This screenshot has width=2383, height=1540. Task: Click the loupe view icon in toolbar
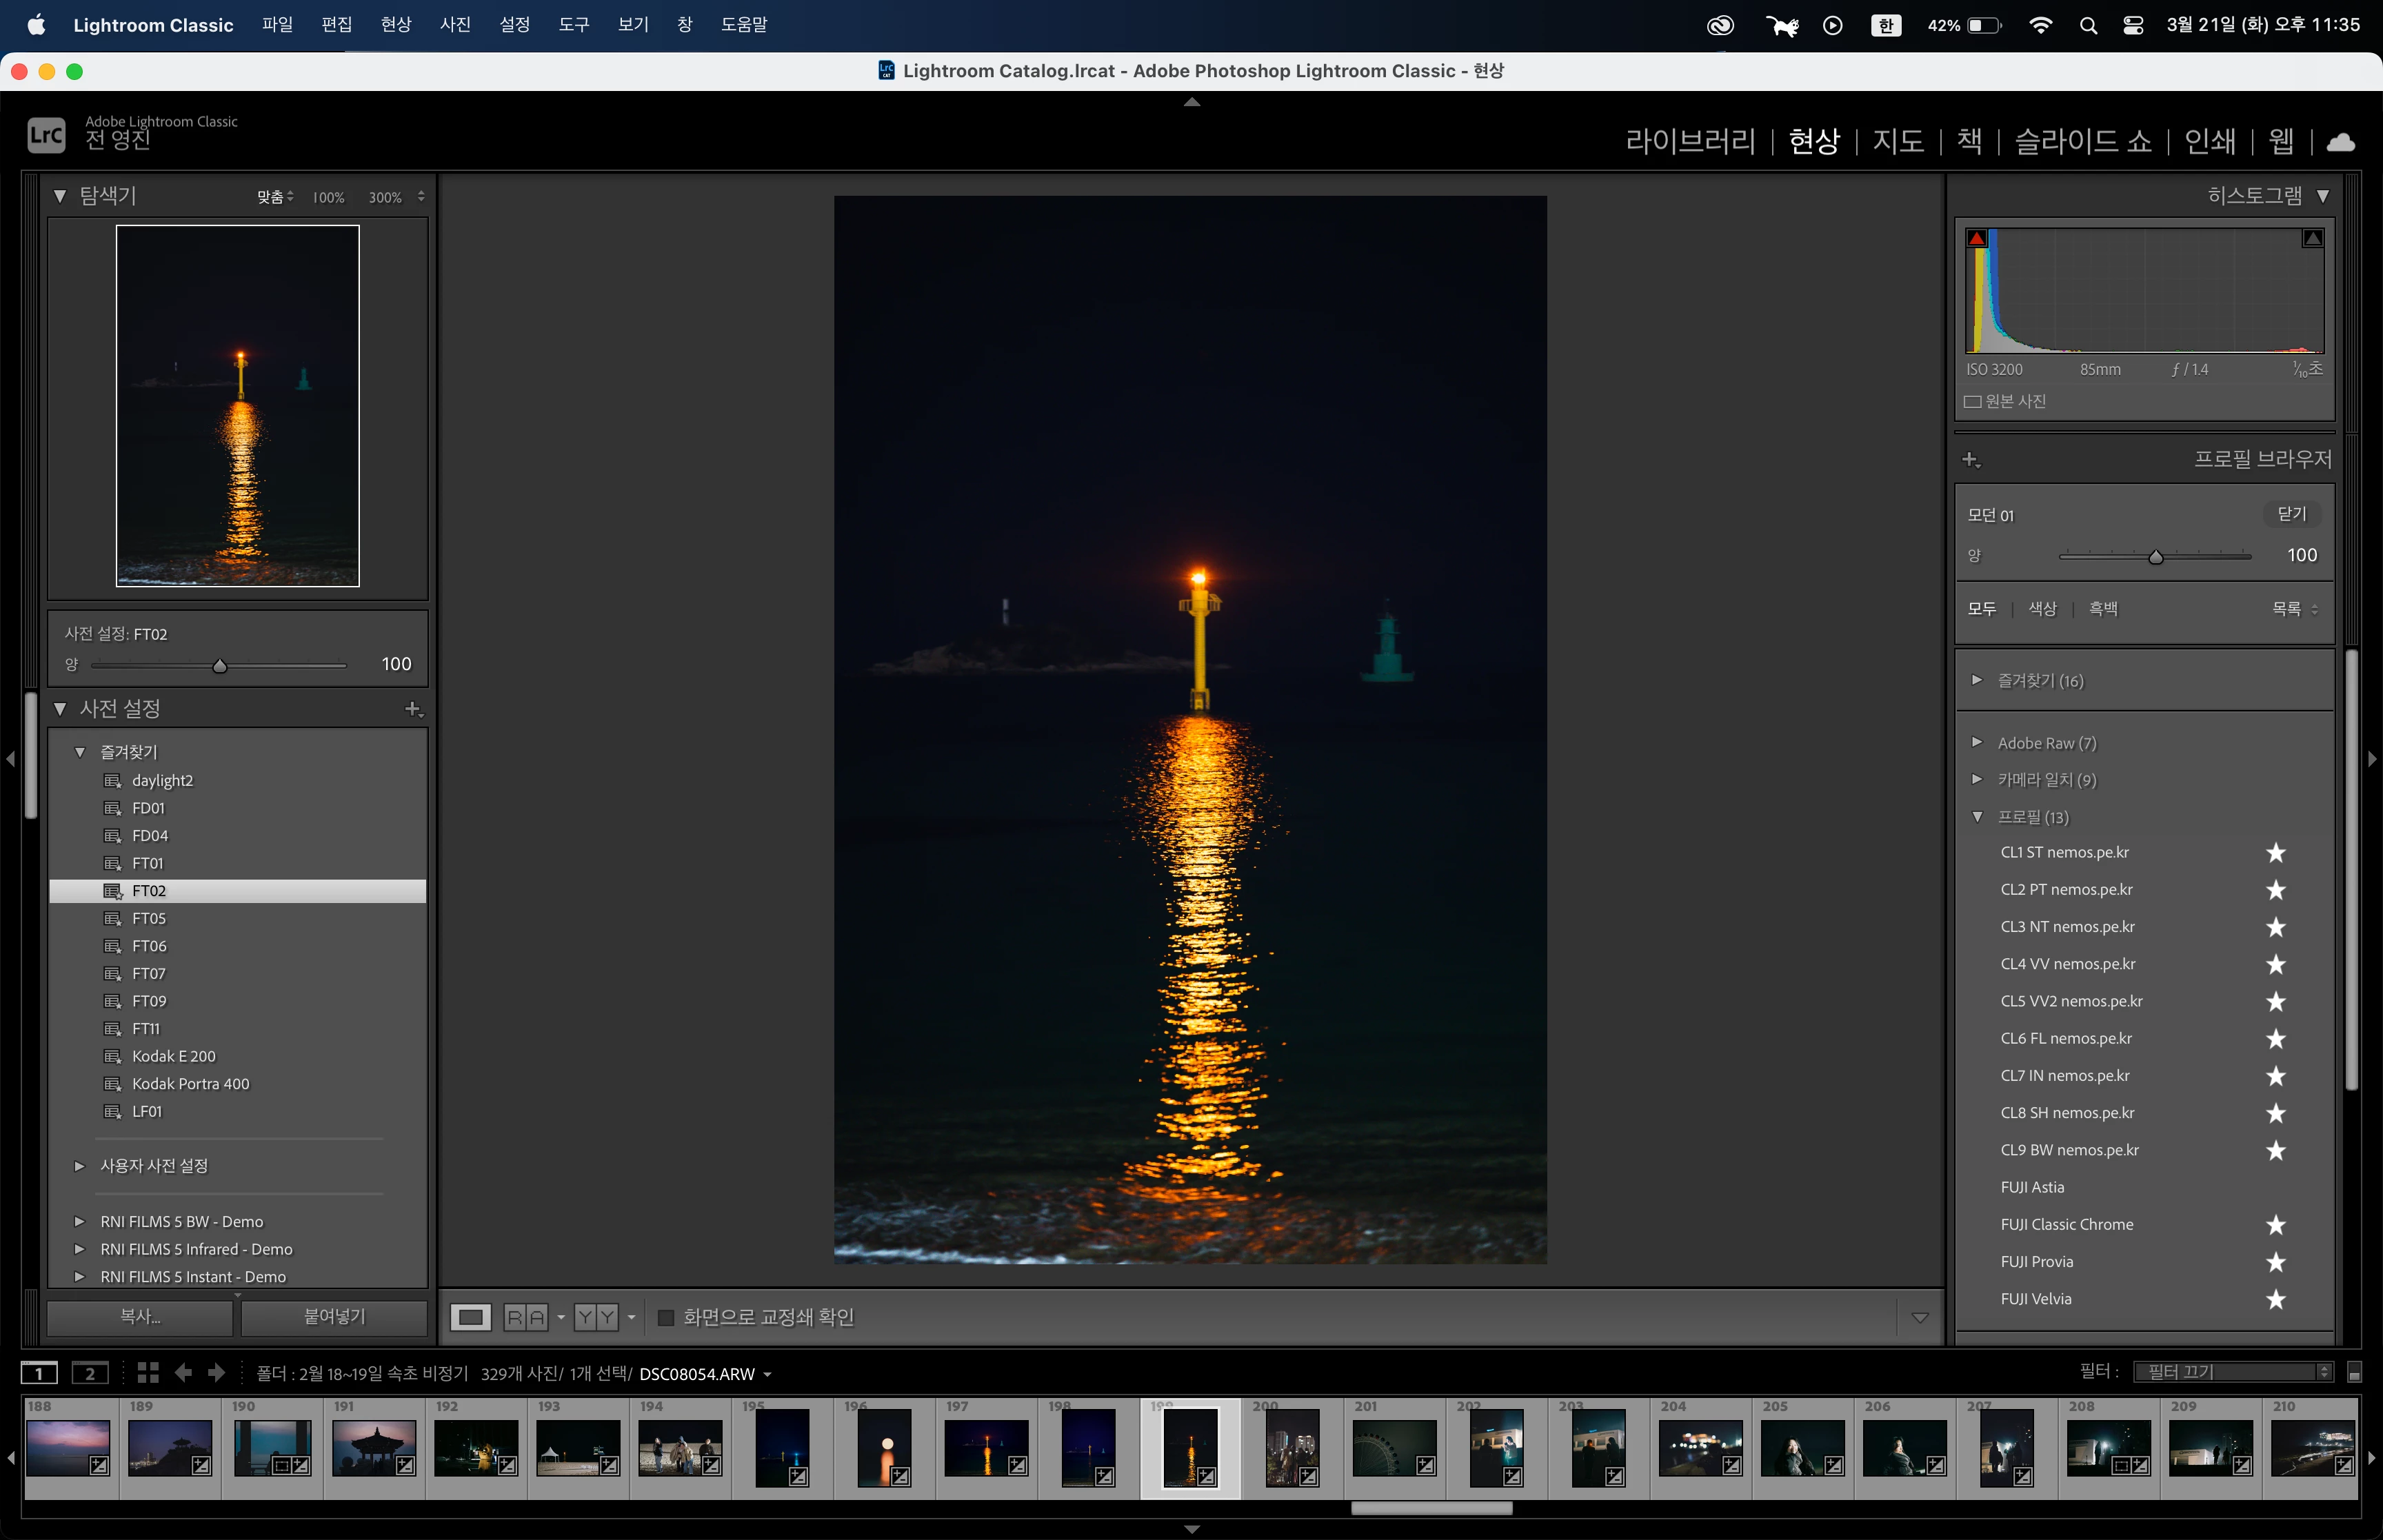pyautogui.click(x=470, y=1317)
